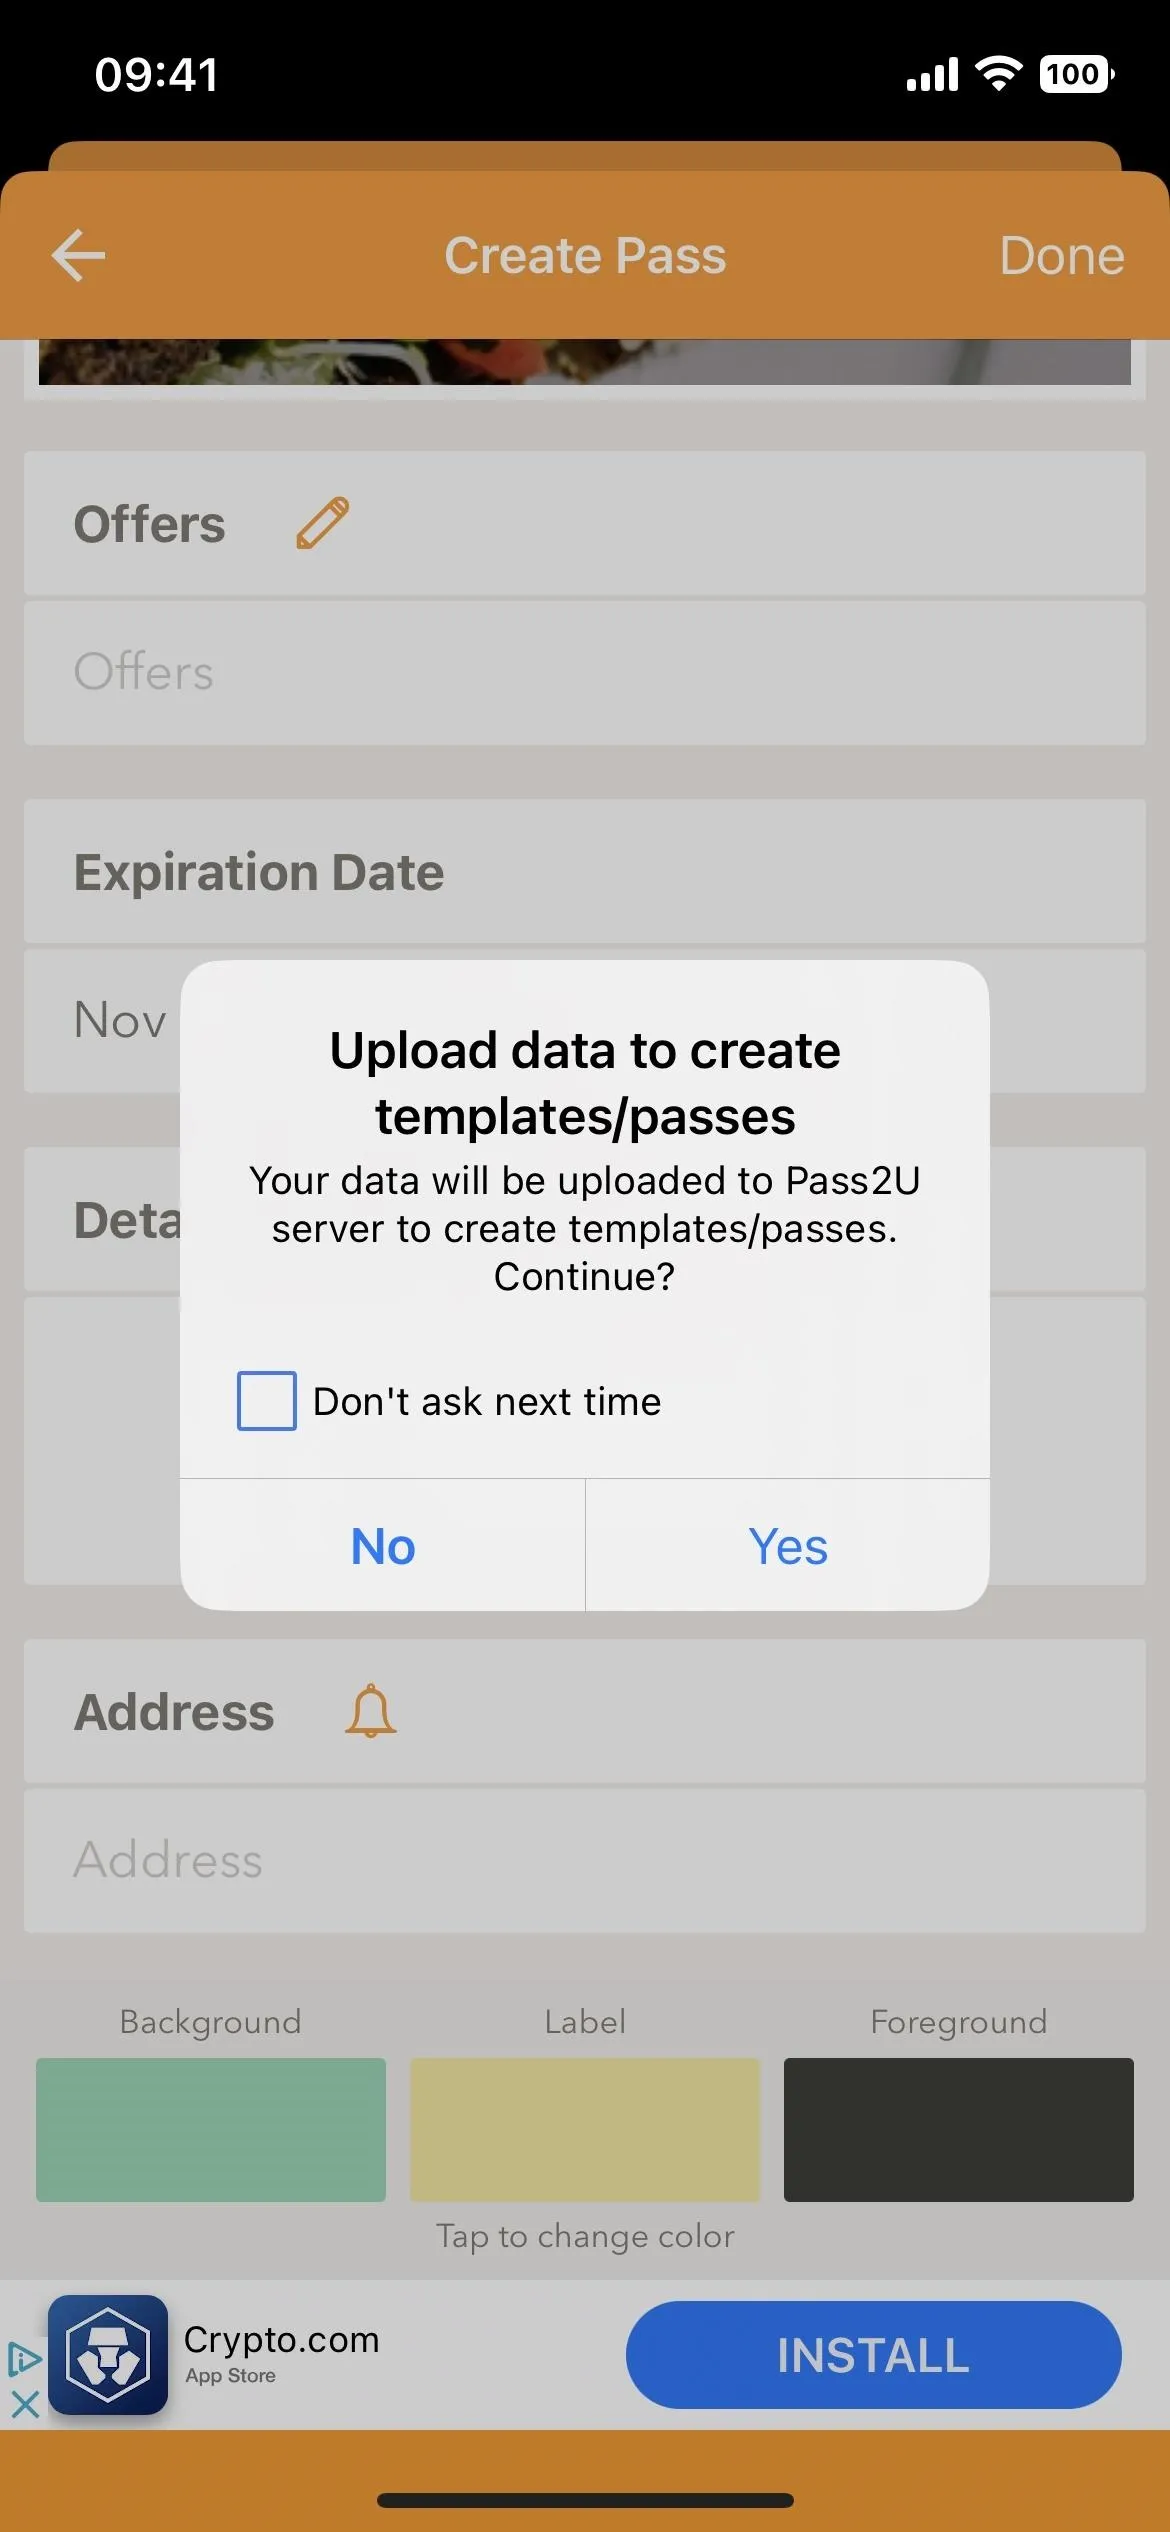Change the yellow Label color swatch
Screen dimensions: 1170x2532
point(585,2129)
